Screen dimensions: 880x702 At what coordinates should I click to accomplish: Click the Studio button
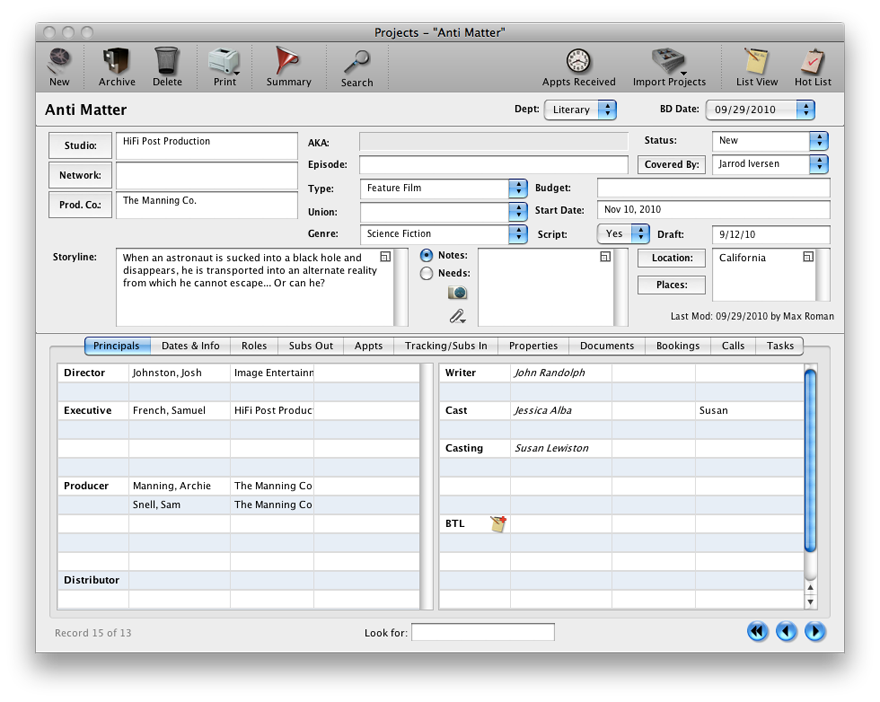pyautogui.click(x=80, y=145)
